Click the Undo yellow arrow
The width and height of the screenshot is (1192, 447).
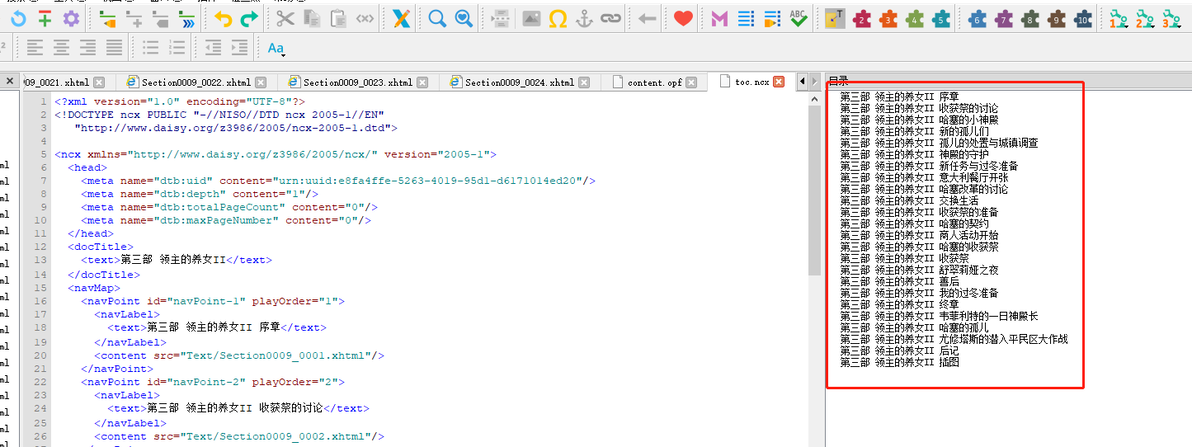point(223,20)
